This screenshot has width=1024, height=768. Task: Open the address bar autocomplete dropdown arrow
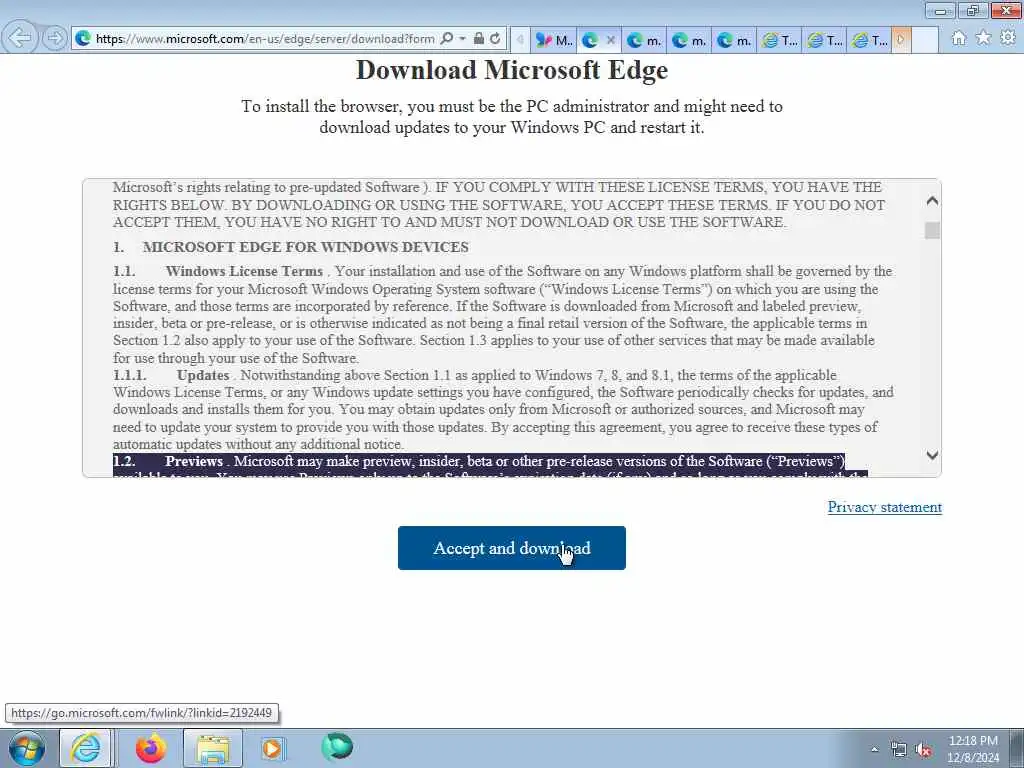point(462,39)
